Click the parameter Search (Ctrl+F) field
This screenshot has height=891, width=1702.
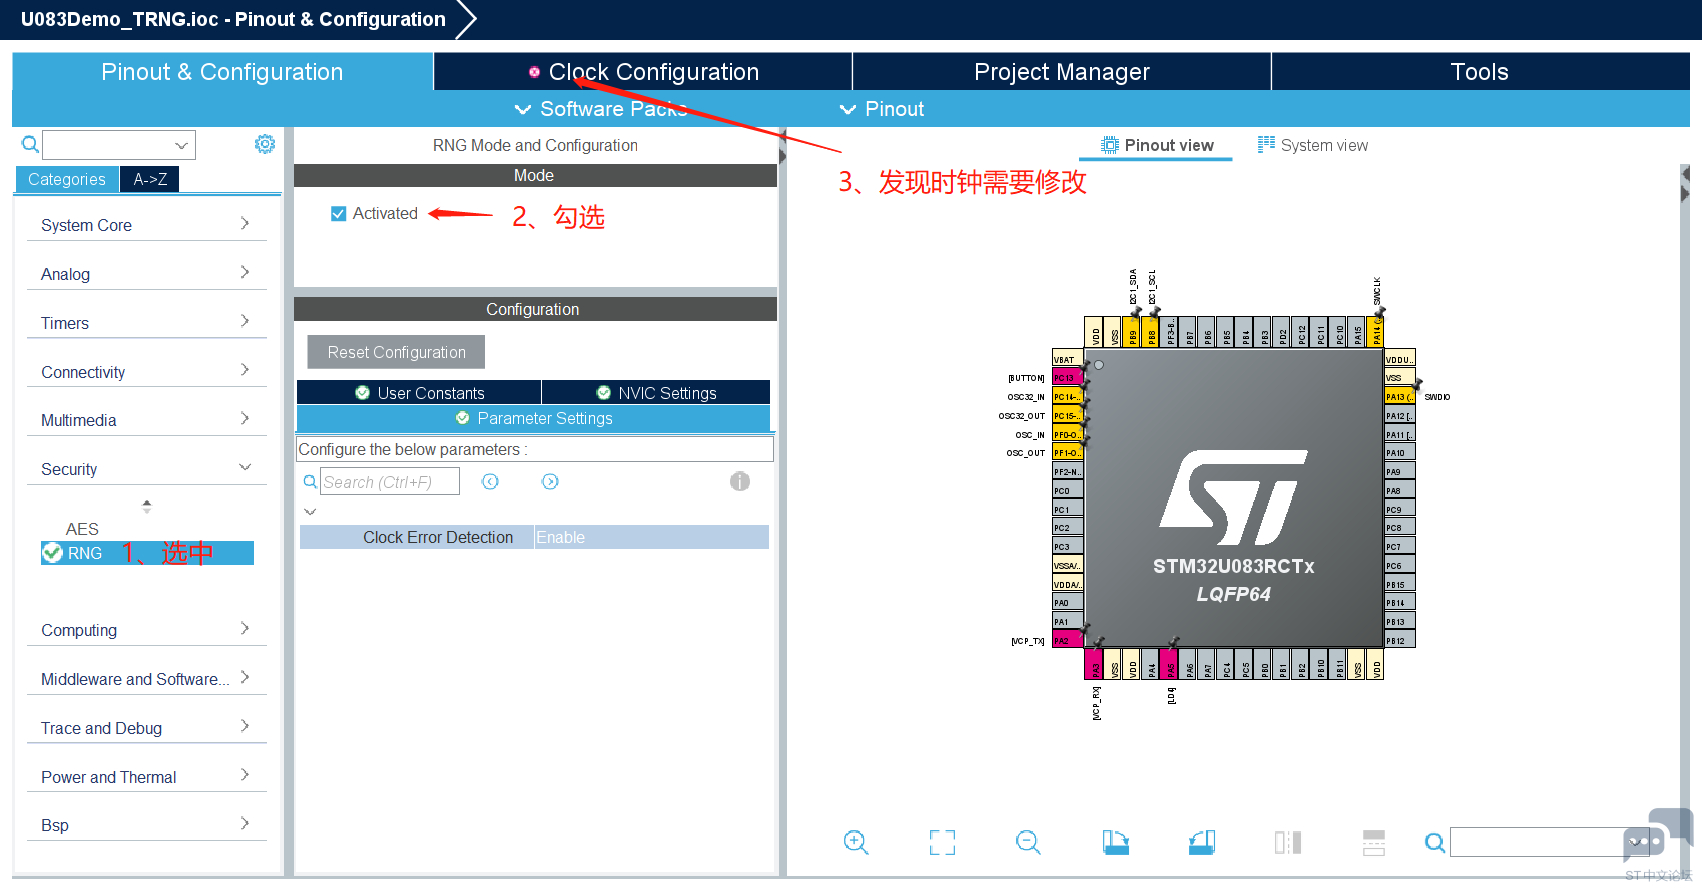390,482
